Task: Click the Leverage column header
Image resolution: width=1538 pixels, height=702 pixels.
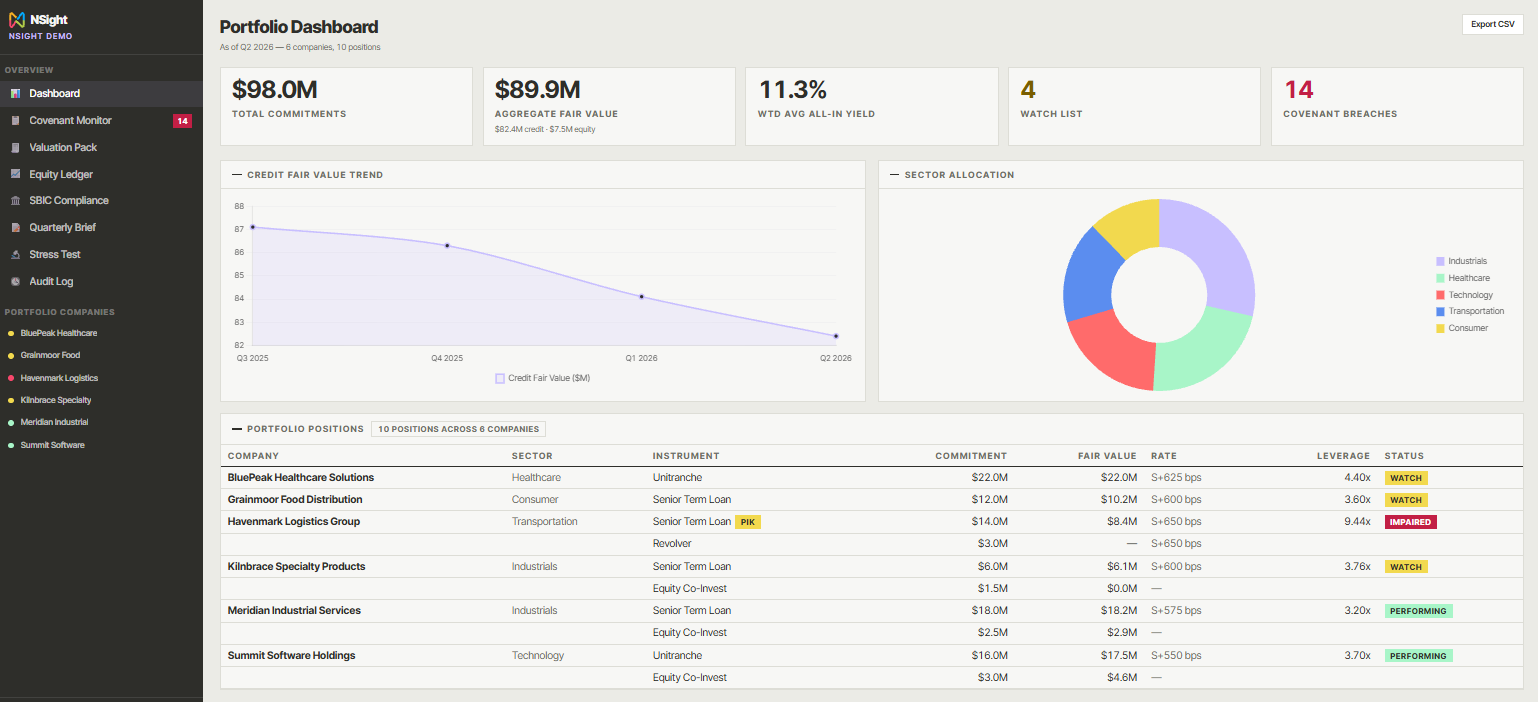Action: (x=1343, y=456)
